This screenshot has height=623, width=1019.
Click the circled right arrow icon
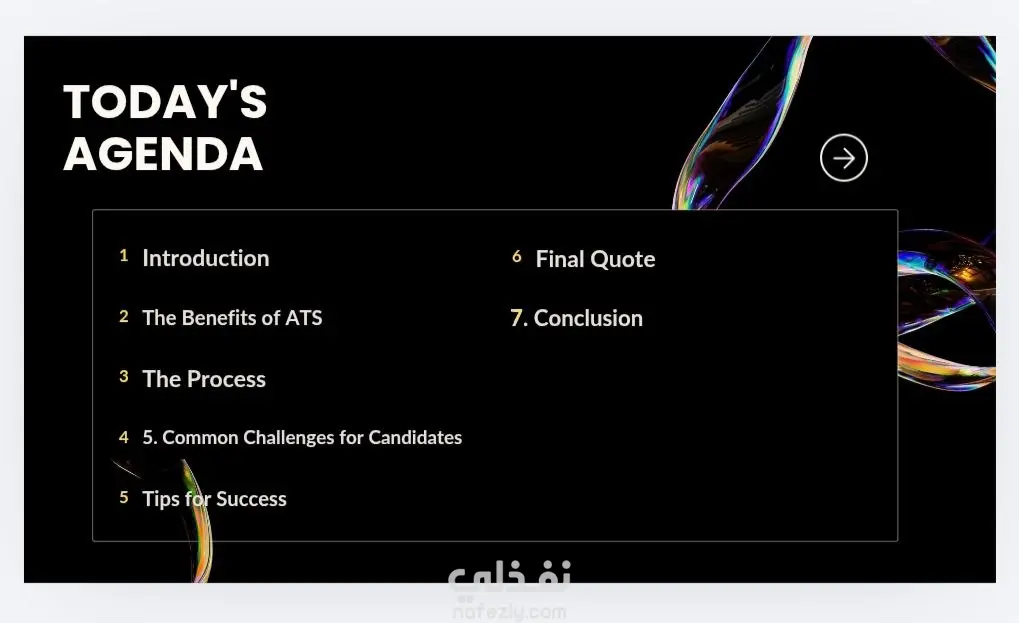pyautogui.click(x=844, y=158)
